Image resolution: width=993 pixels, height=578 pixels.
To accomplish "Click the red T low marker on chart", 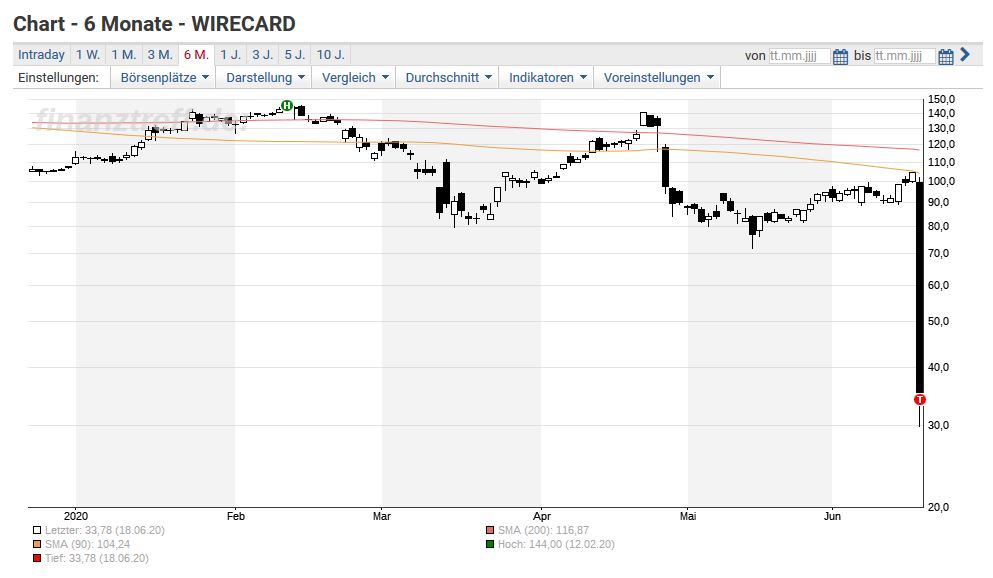I will pyautogui.click(x=920, y=399).
